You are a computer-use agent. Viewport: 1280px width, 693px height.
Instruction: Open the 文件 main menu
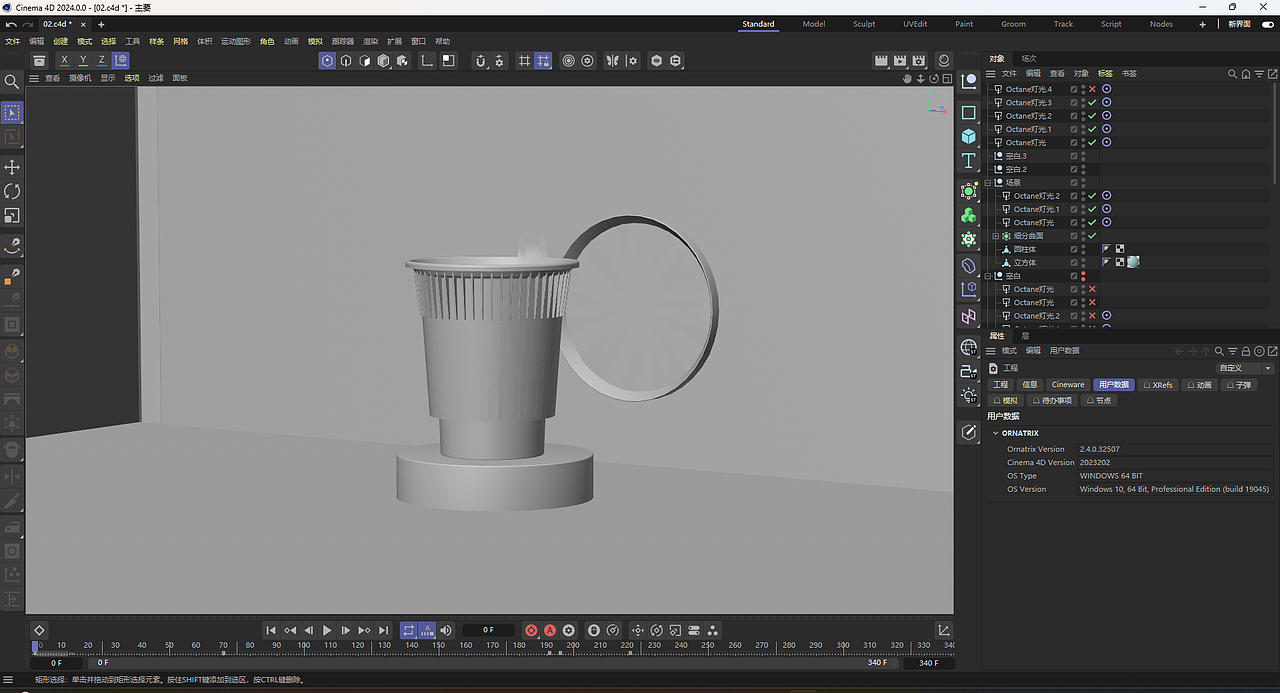(12, 41)
